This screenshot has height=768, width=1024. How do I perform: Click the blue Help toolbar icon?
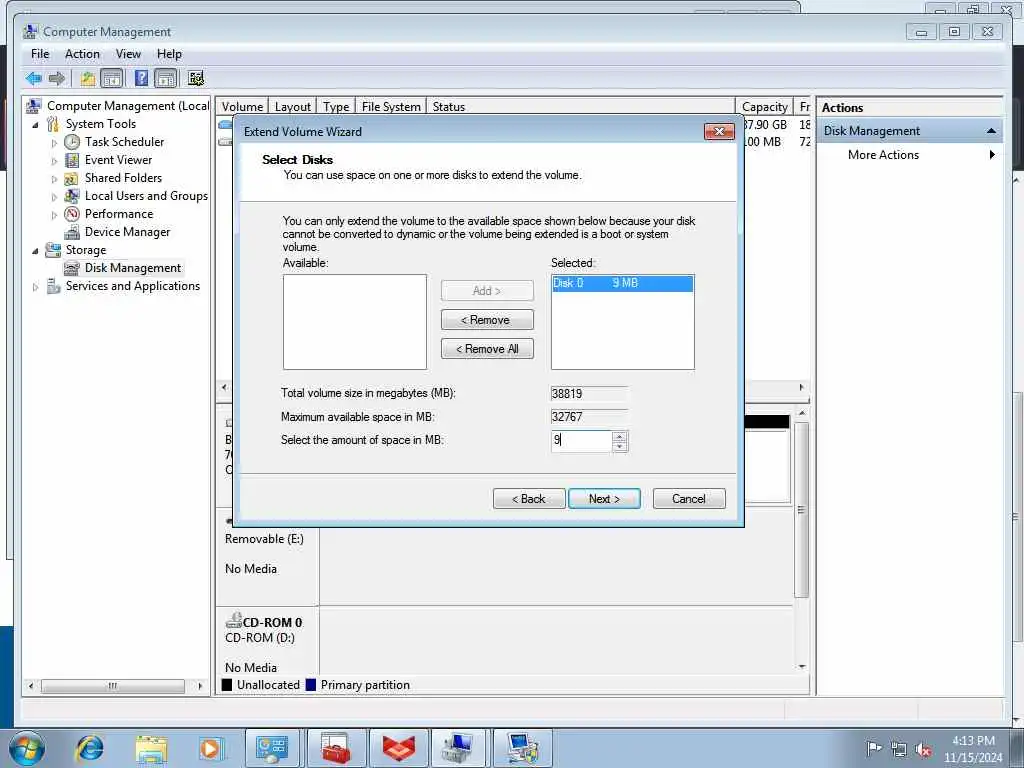pyautogui.click(x=141, y=79)
